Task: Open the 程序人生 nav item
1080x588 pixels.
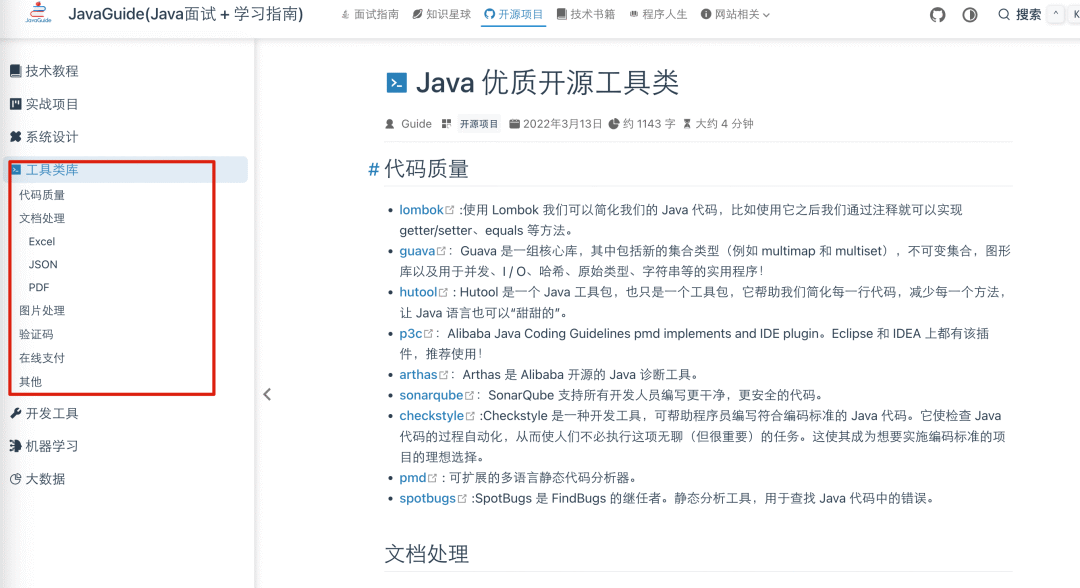Action: 658,14
